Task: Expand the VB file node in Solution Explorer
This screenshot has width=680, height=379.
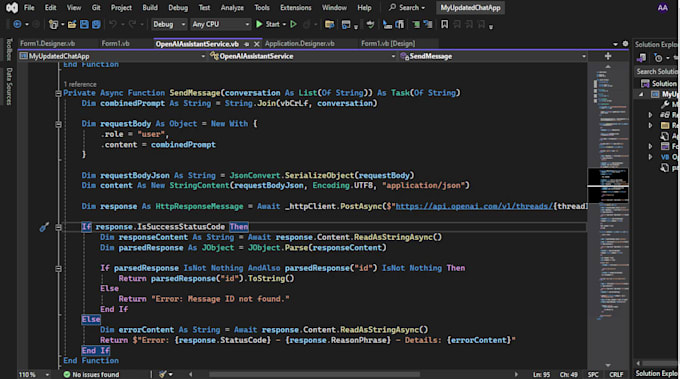Action: coord(650,157)
